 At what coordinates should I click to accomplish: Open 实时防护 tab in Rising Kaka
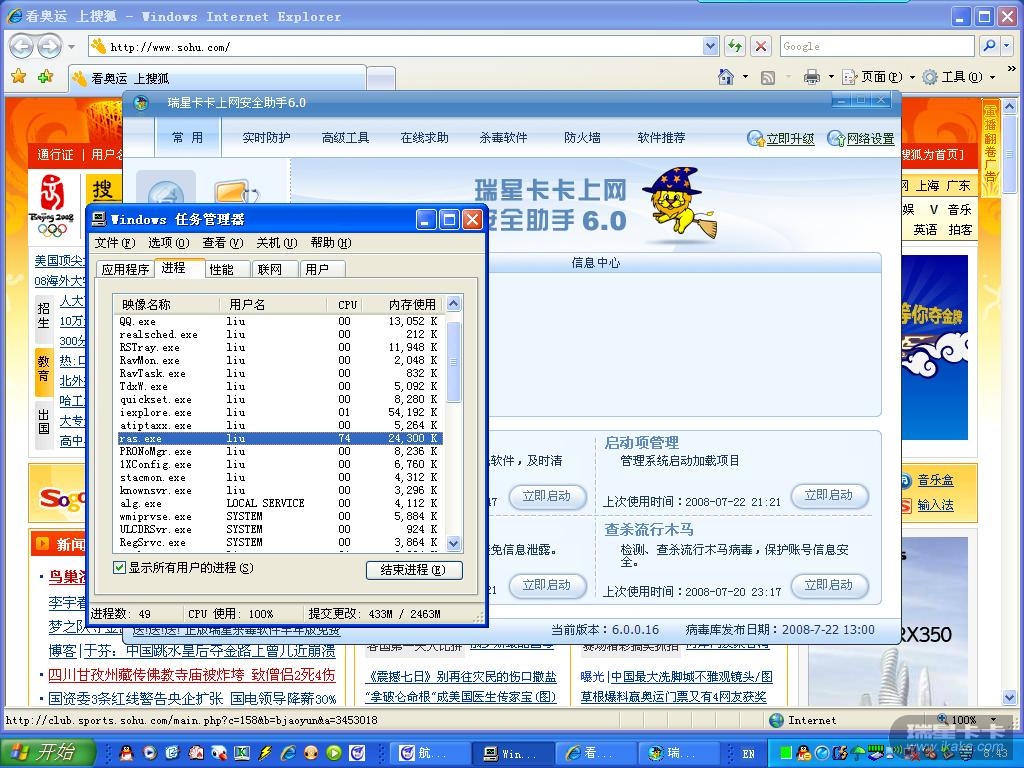(x=266, y=138)
